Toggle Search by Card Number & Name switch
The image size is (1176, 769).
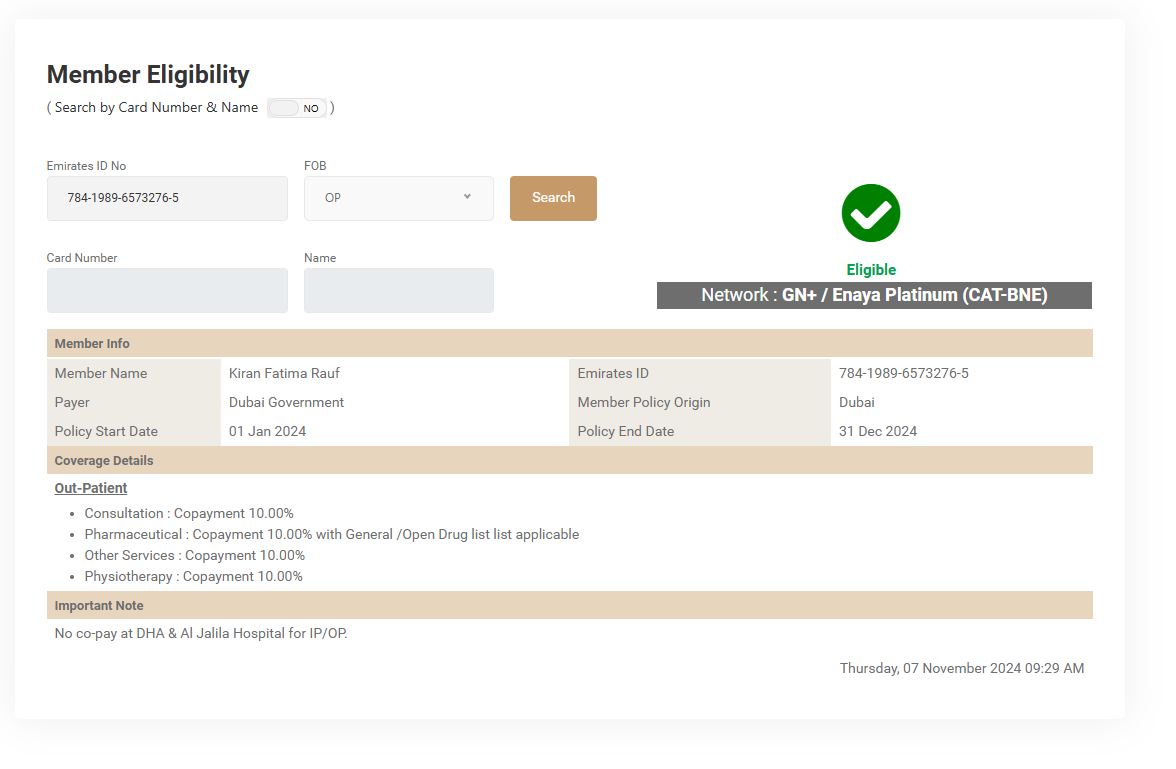[x=296, y=108]
